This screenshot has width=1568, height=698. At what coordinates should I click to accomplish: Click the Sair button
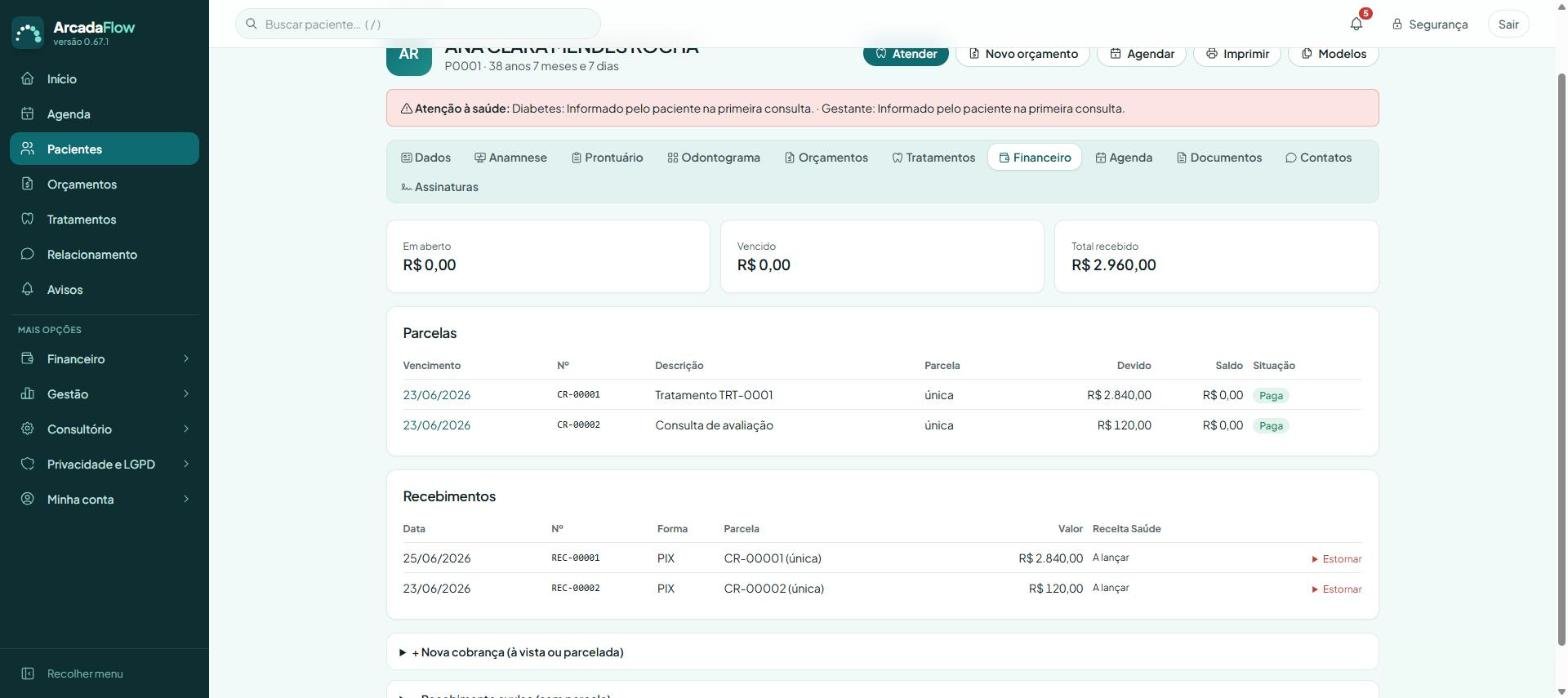pos(1508,24)
